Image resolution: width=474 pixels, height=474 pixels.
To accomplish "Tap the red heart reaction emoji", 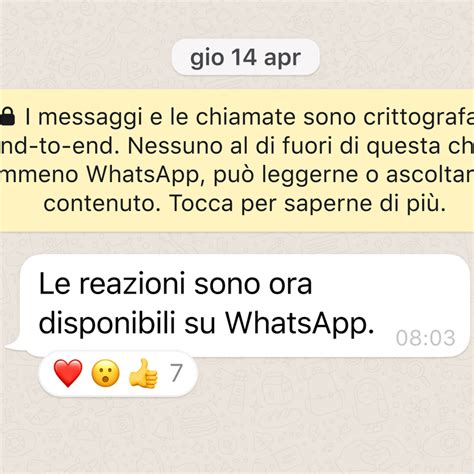I will tap(68, 373).
